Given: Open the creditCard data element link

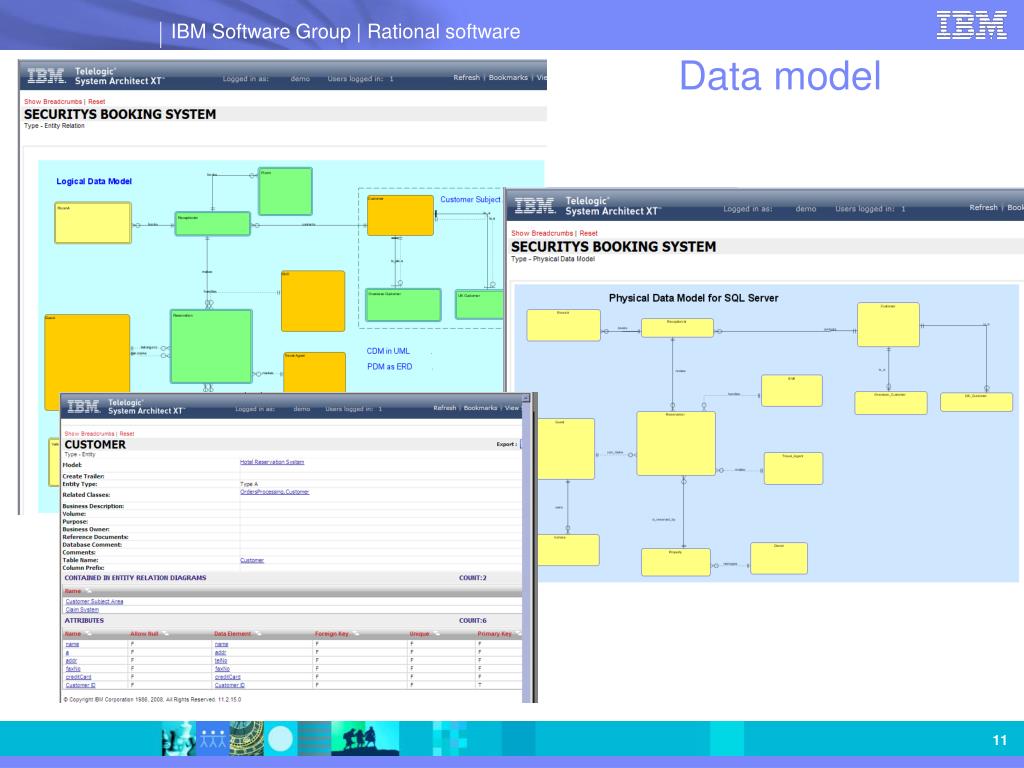Looking at the screenshot, I should tap(227, 677).
